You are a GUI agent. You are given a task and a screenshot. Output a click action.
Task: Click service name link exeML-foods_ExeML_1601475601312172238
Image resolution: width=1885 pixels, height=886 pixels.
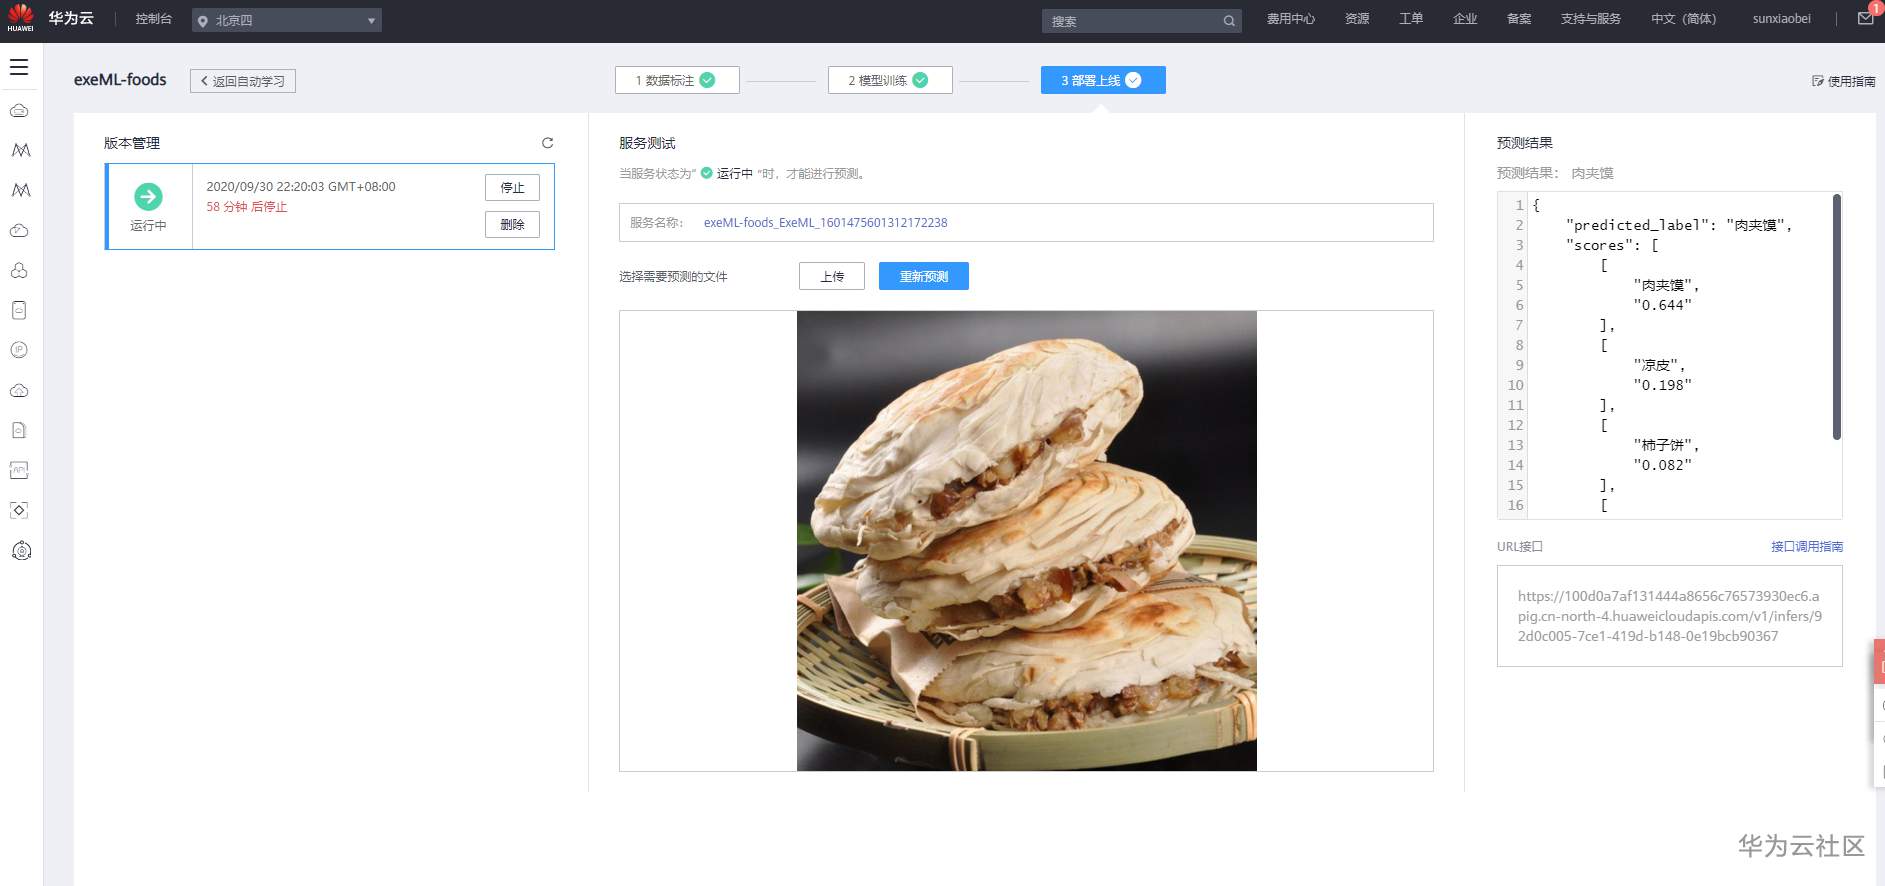click(825, 223)
